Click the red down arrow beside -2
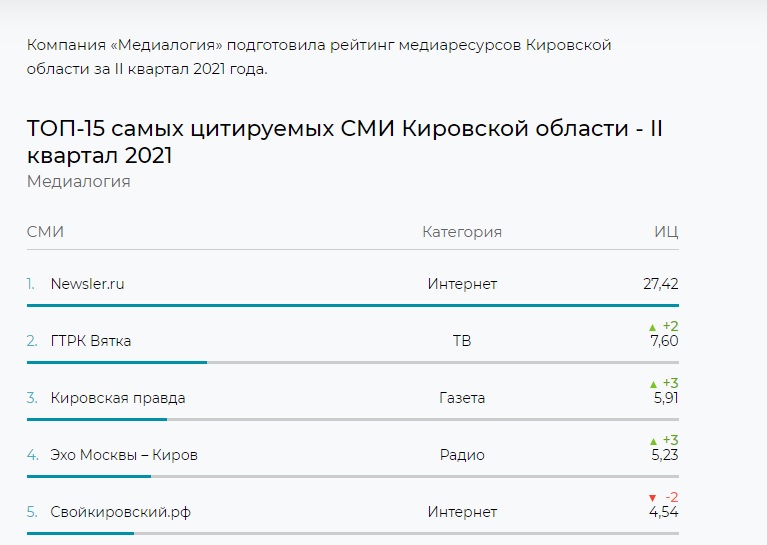 point(652,498)
